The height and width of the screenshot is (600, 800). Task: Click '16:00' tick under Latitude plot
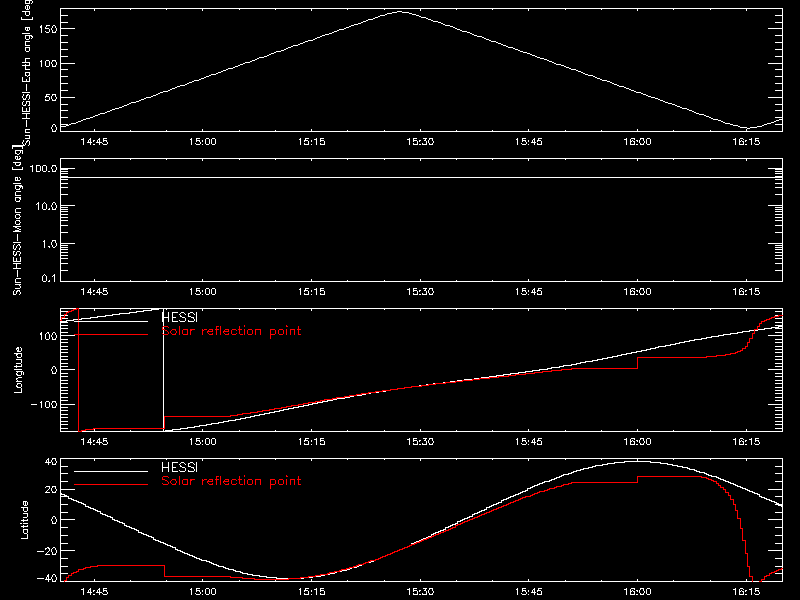tap(637, 592)
